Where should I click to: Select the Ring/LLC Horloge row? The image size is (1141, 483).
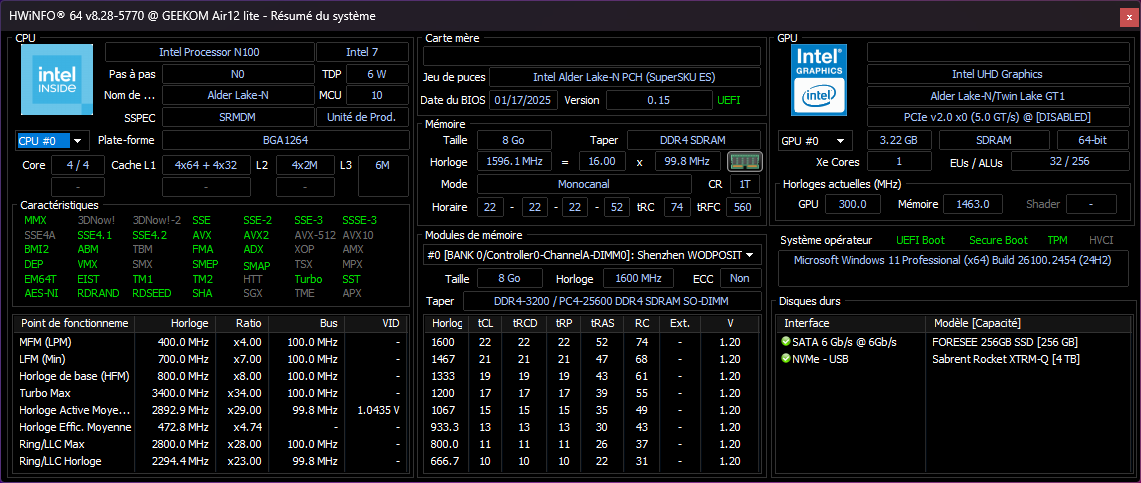tap(210, 461)
